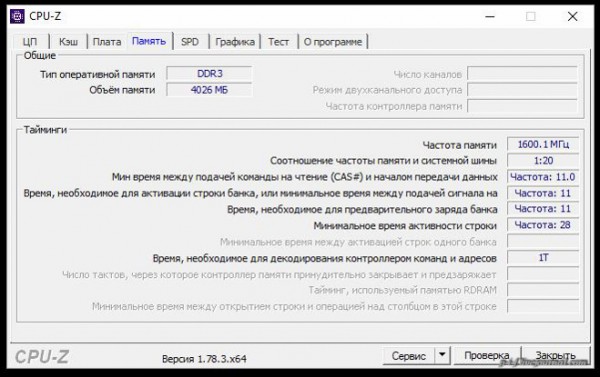The image size is (600, 377).
Task: Go to the Память tab
Action: tap(149, 41)
